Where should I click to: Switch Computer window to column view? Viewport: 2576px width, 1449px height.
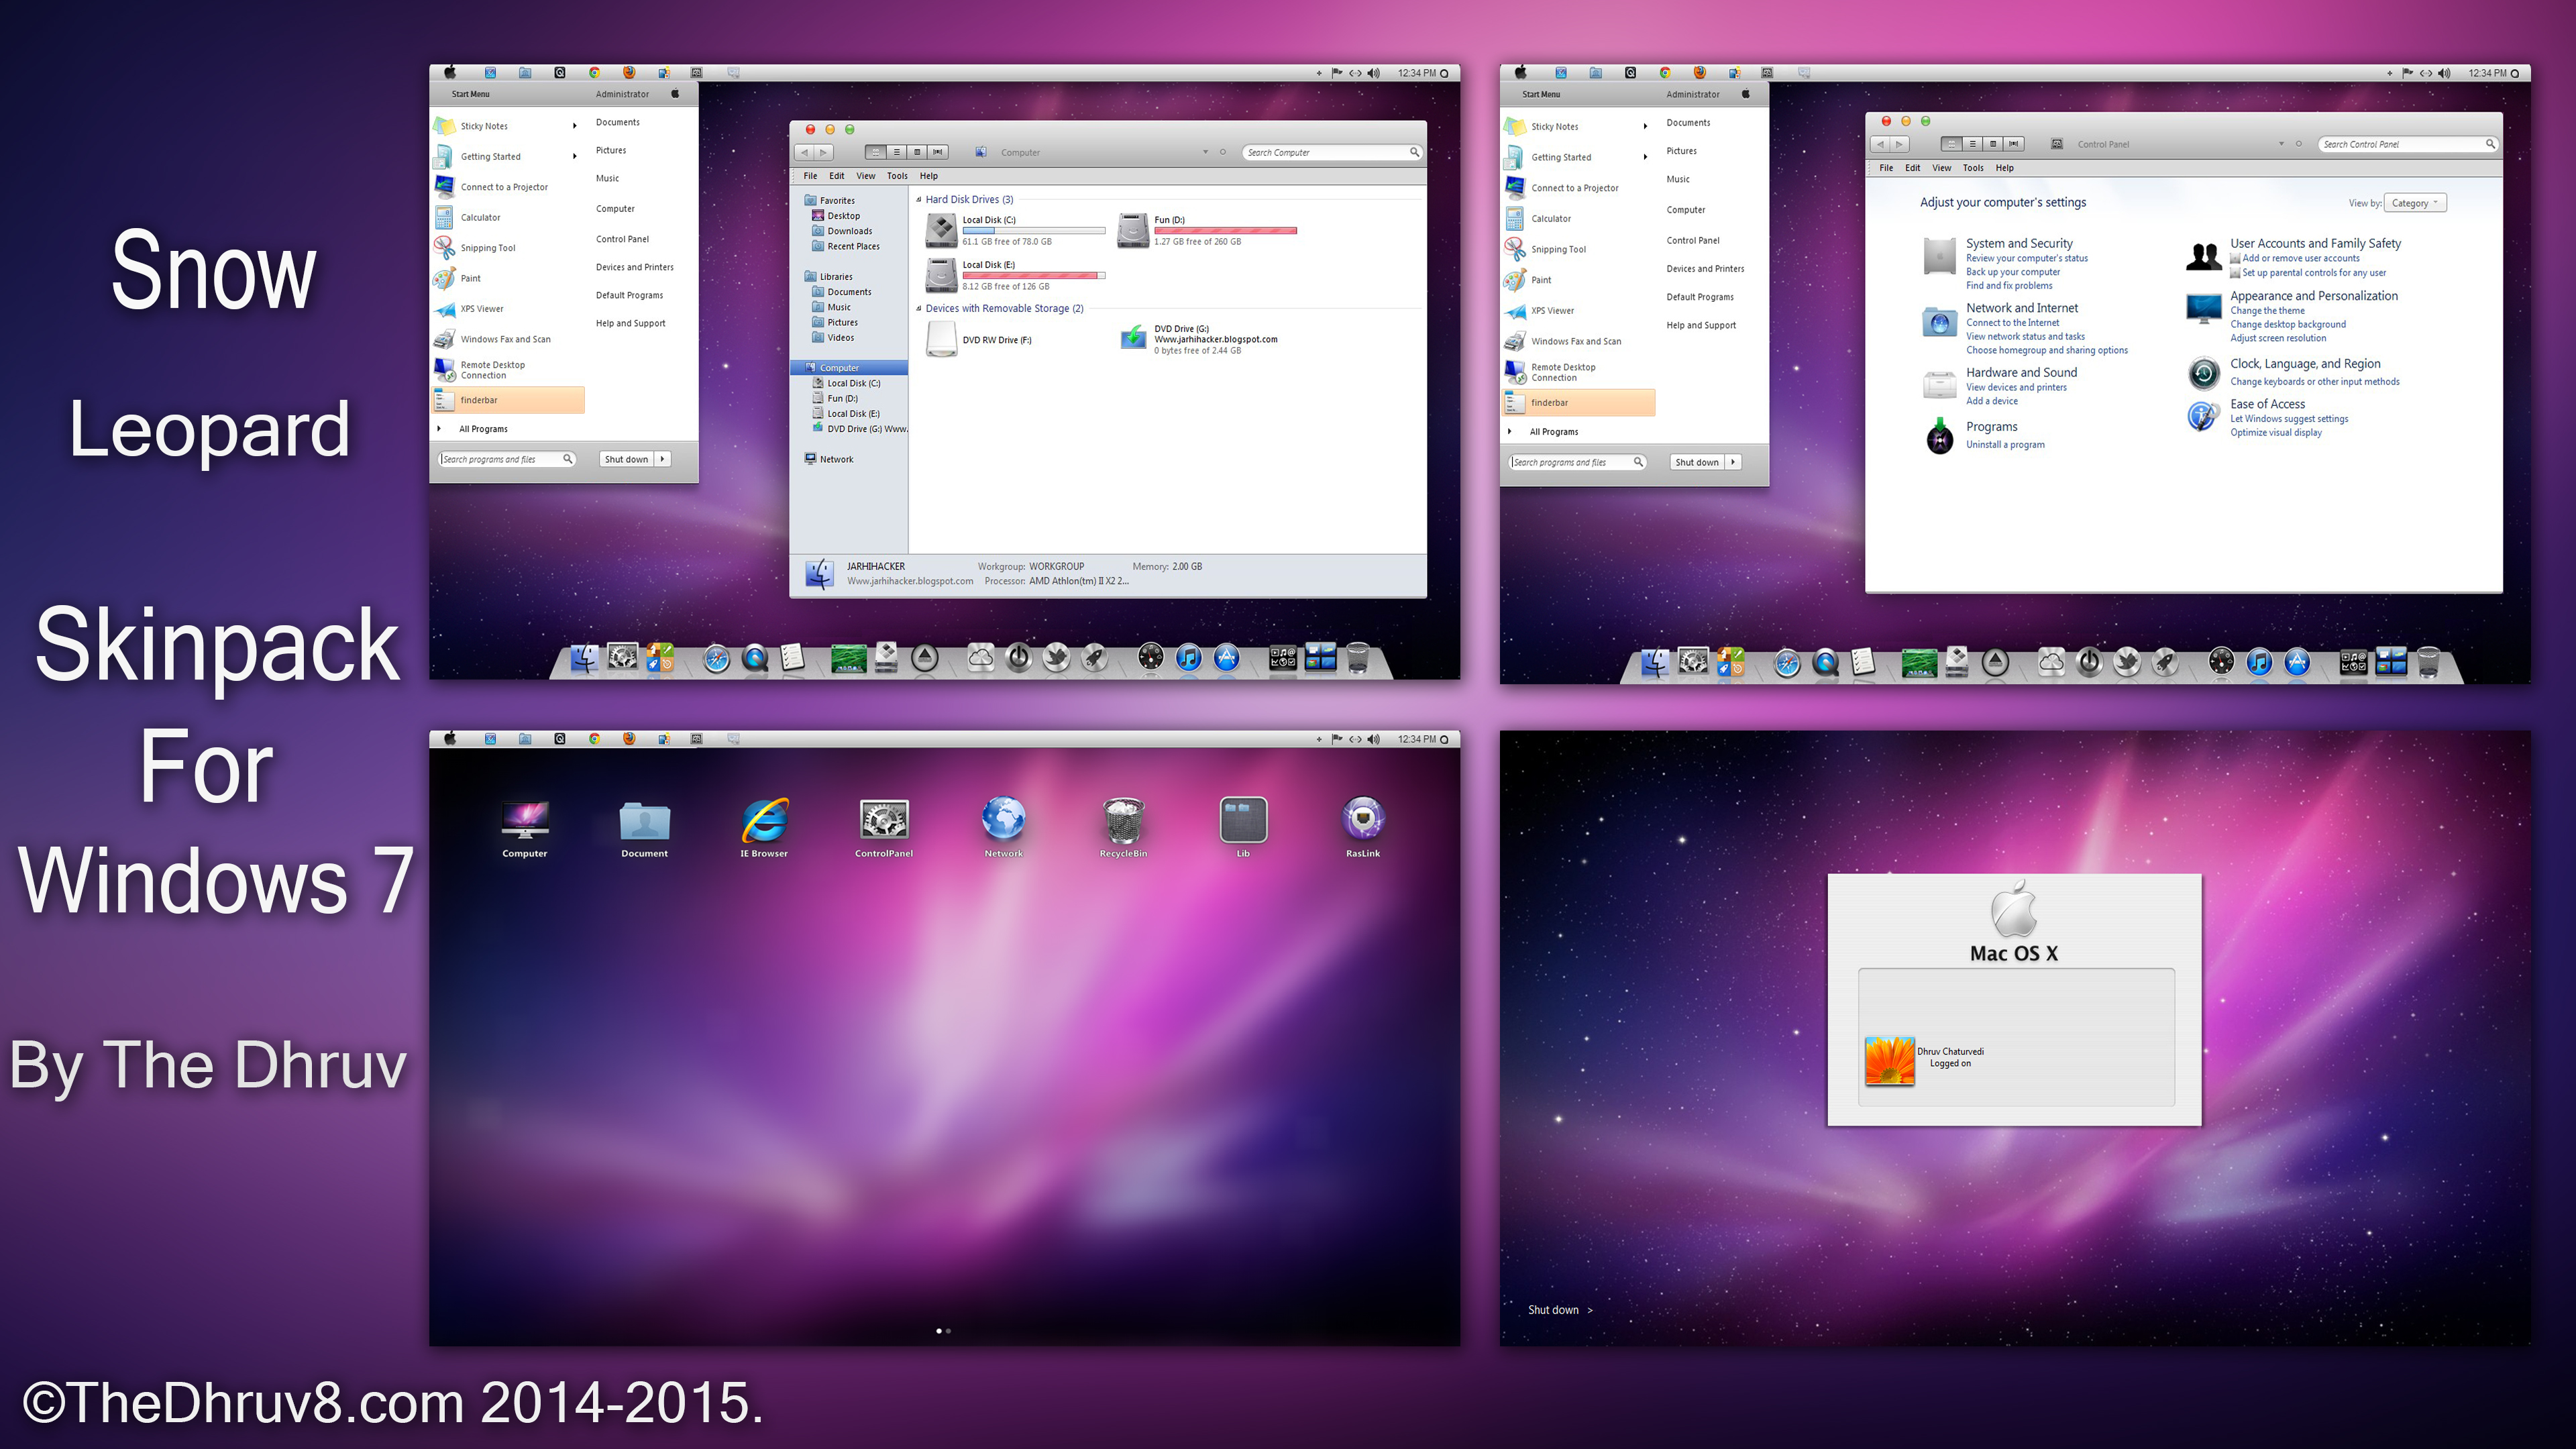click(x=917, y=152)
